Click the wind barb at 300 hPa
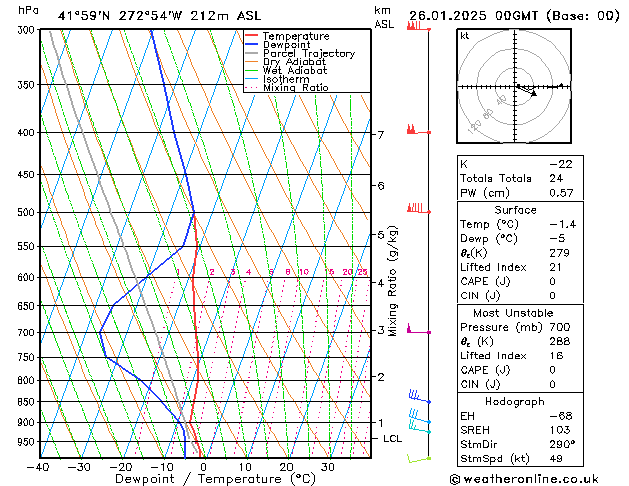Image resolution: width=629 pixels, height=486 pixels. (x=418, y=26)
